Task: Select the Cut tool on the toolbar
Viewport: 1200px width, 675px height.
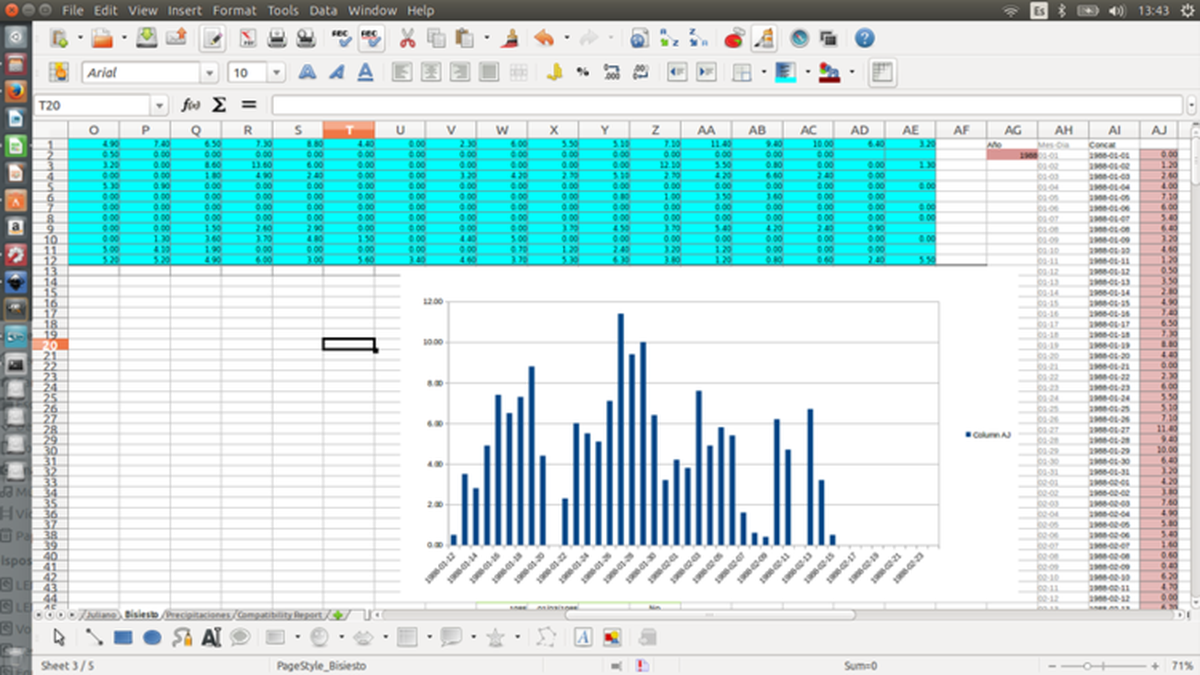Action: click(x=407, y=38)
